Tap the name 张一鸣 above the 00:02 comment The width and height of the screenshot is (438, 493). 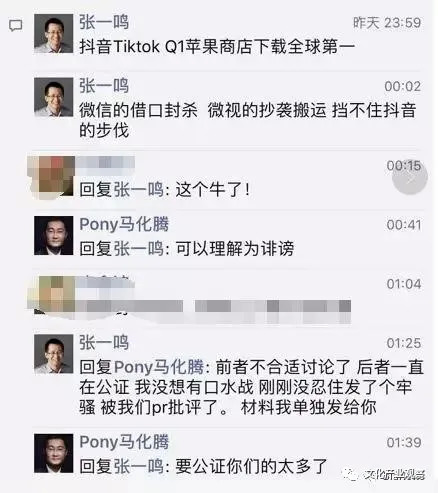(104, 86)
